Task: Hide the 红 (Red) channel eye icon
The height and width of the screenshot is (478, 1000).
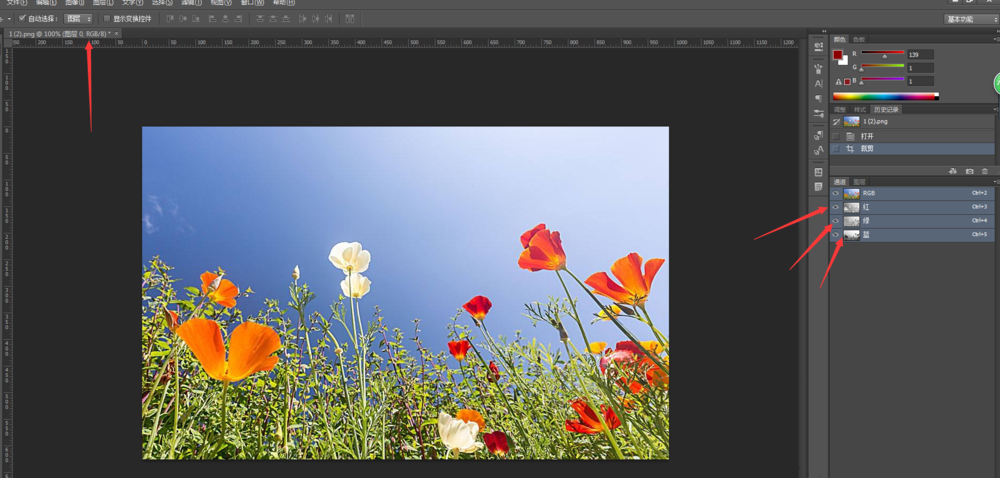Action: (836, 207)
